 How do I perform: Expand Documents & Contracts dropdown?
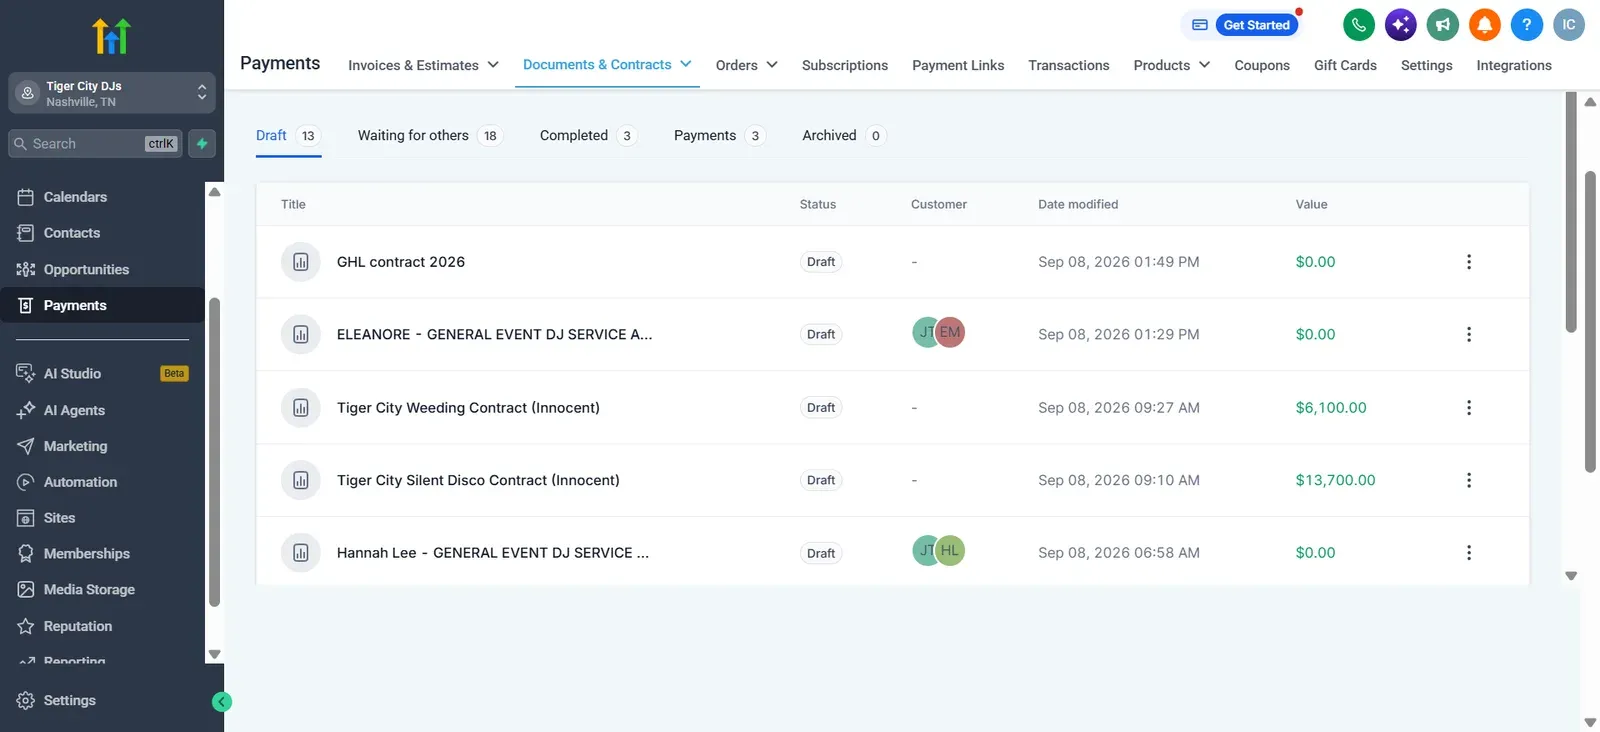(607, 64)
